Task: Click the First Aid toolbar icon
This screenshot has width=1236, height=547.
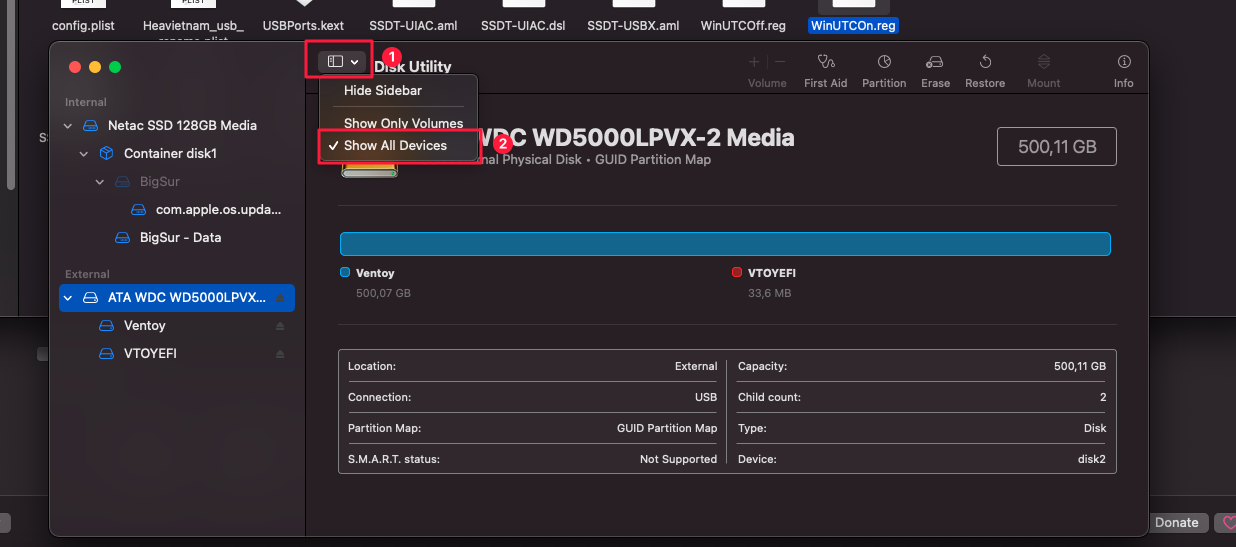Action: tap(825, 62)
